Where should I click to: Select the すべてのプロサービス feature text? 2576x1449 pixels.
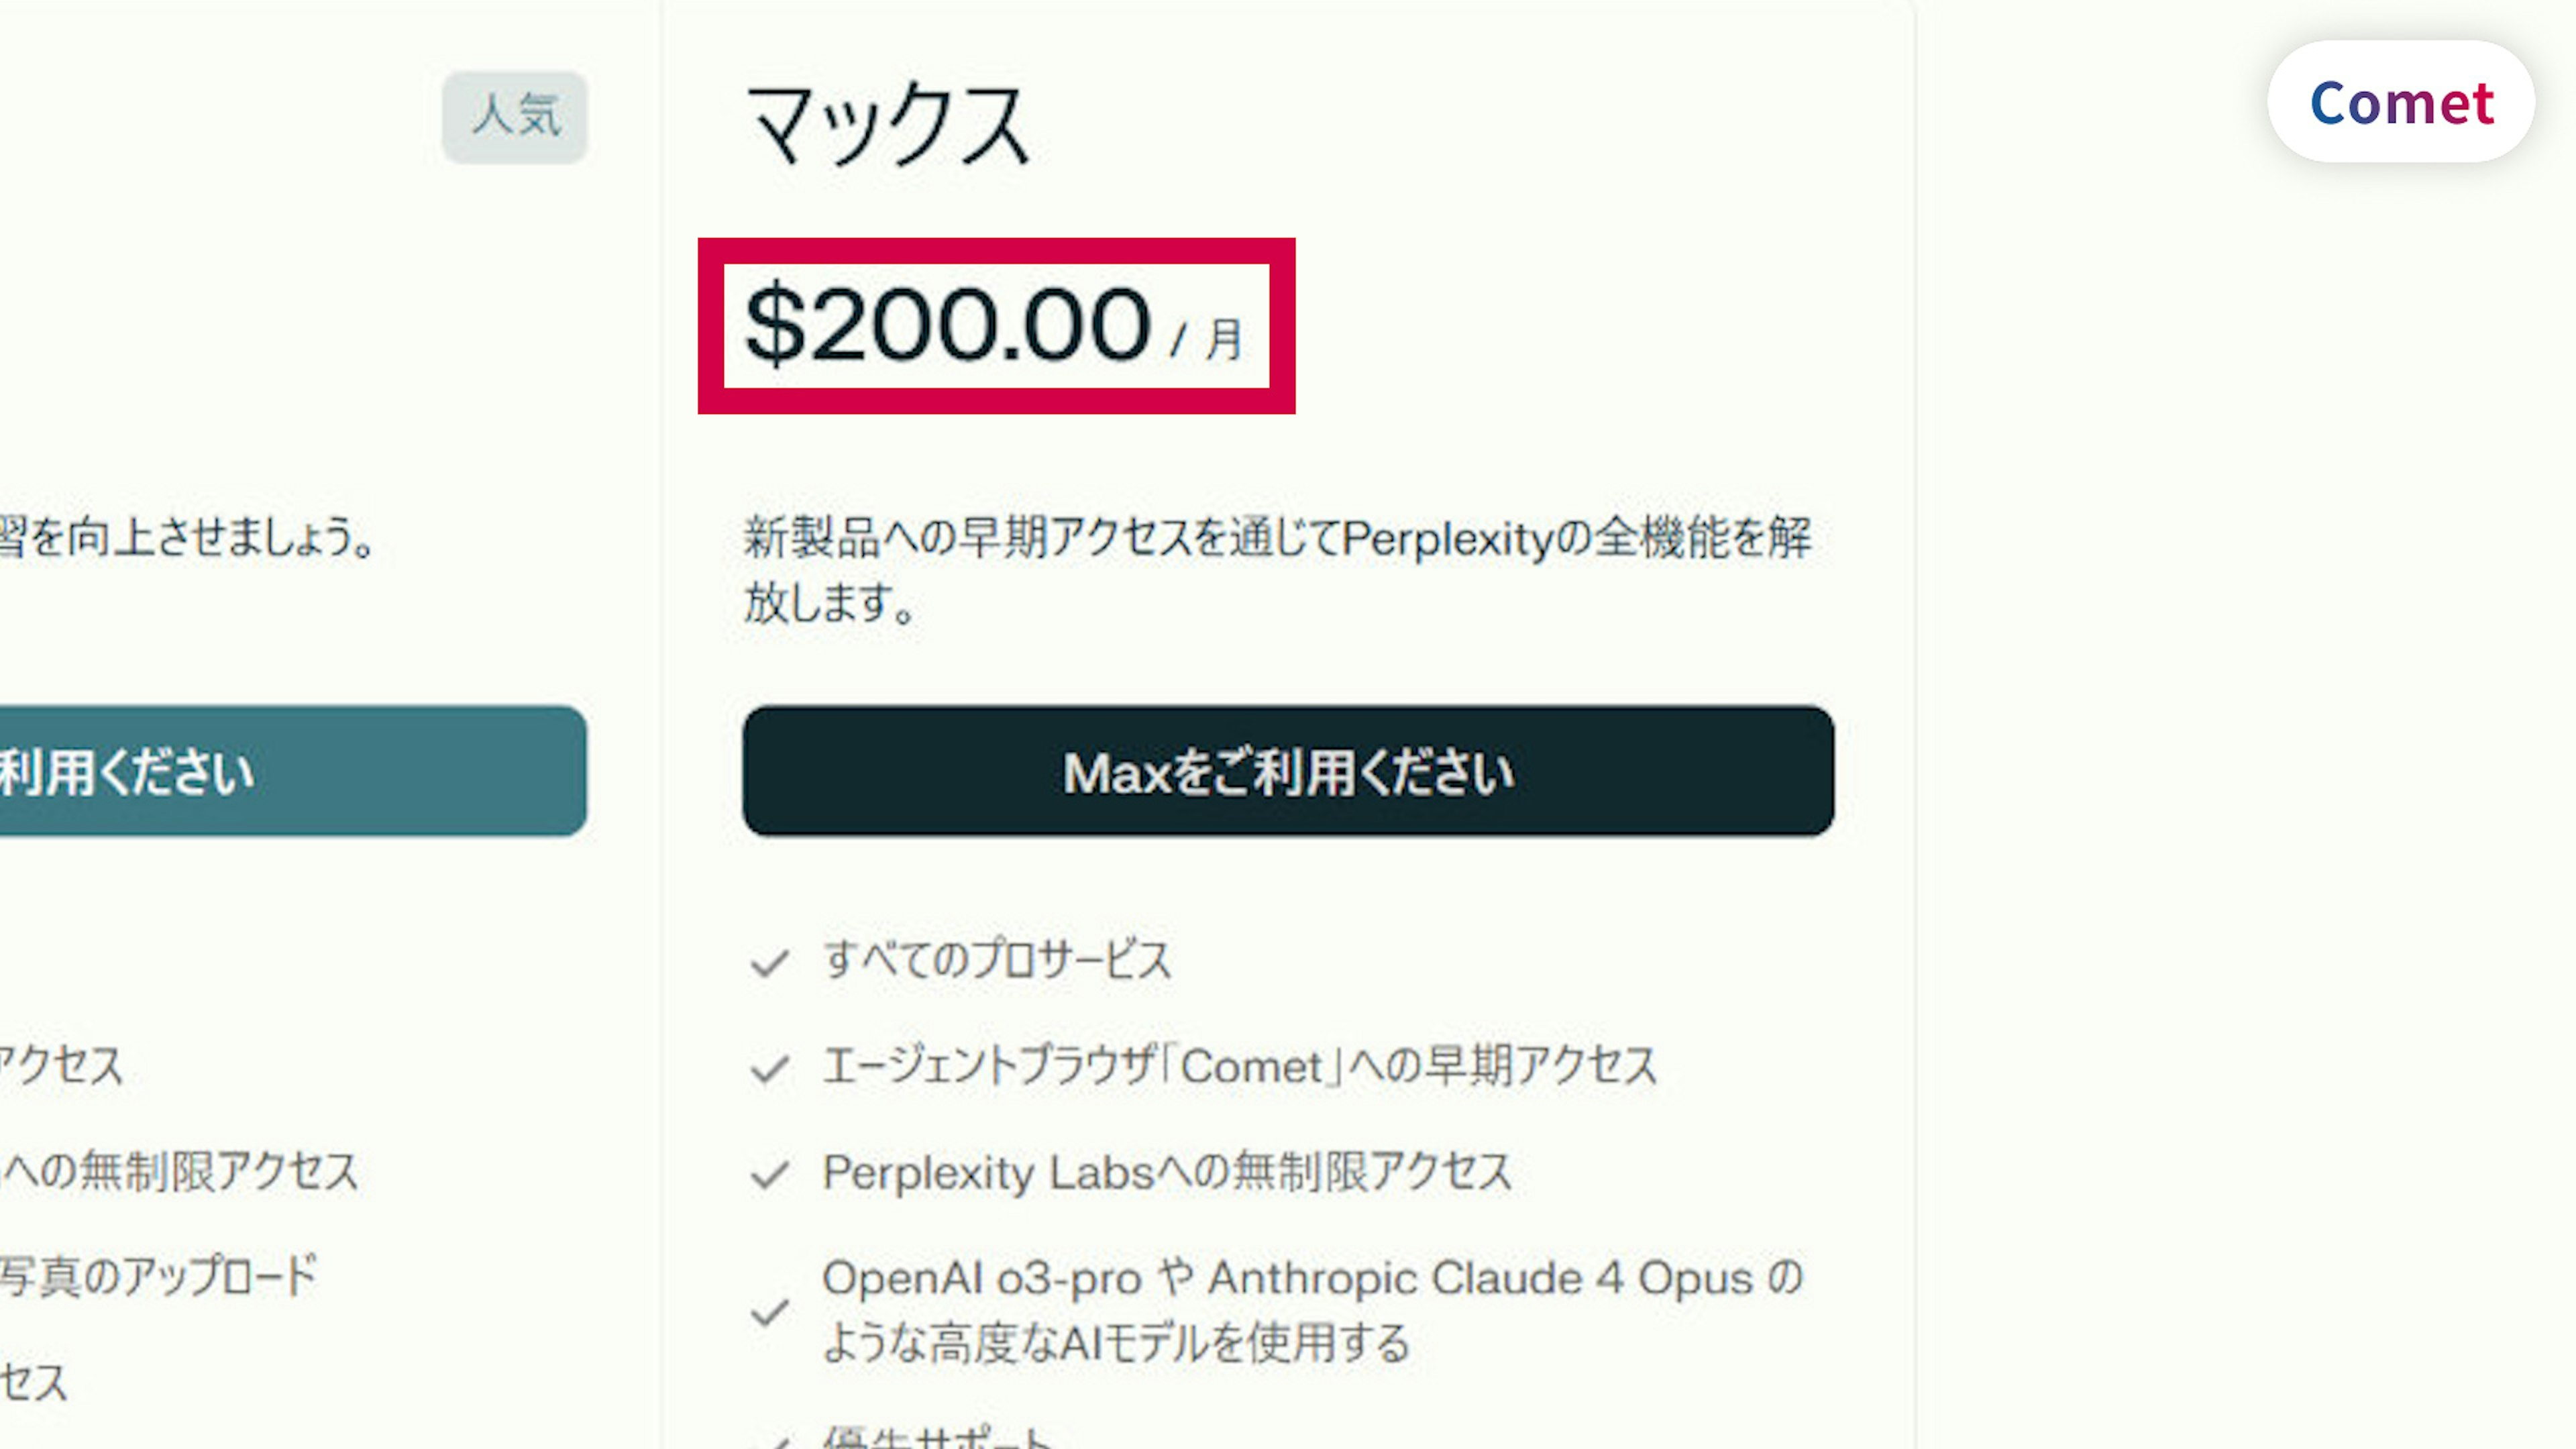(x=997, y=960)
